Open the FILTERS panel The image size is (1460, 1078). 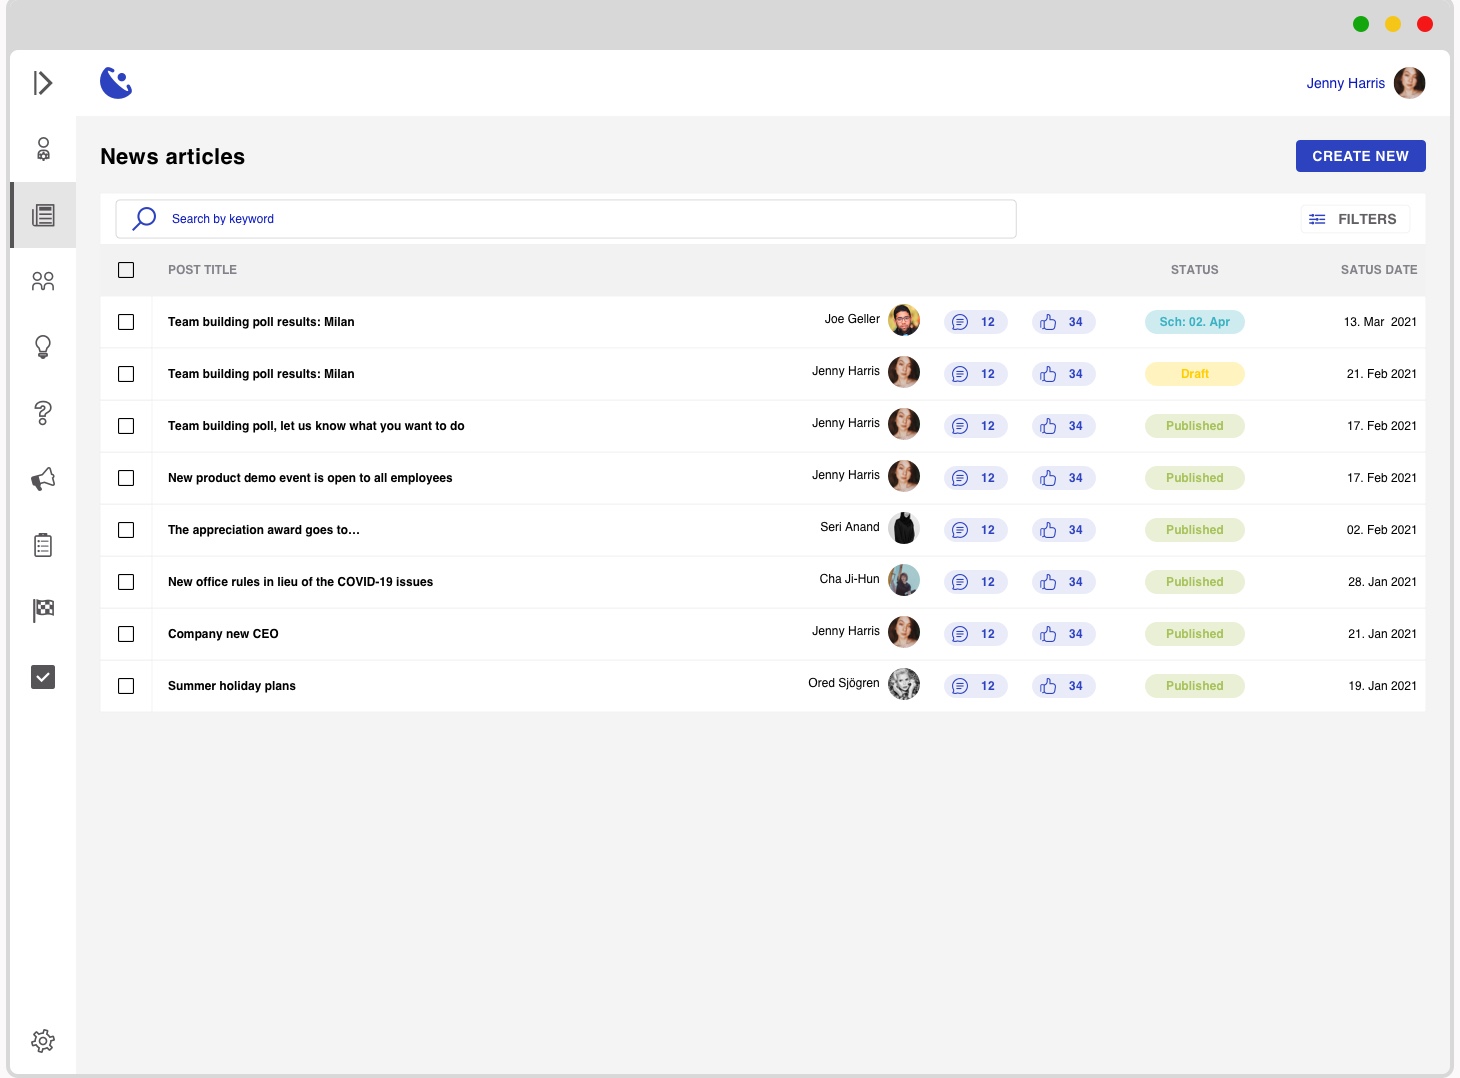click(x=1355, y=219)
